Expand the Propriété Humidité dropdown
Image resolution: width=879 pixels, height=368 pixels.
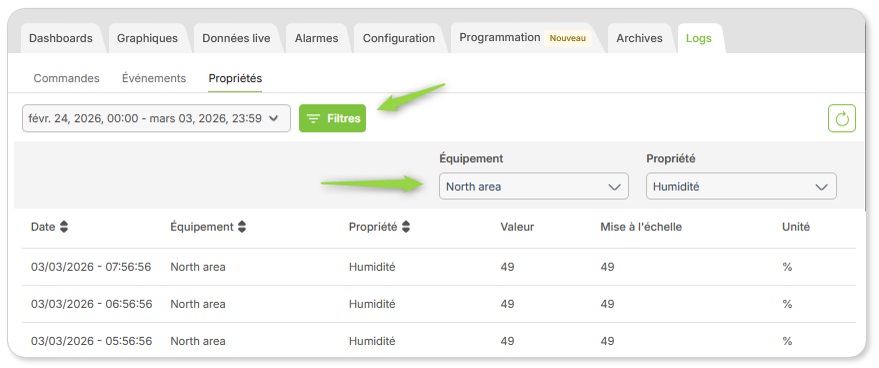click(741, 186)
